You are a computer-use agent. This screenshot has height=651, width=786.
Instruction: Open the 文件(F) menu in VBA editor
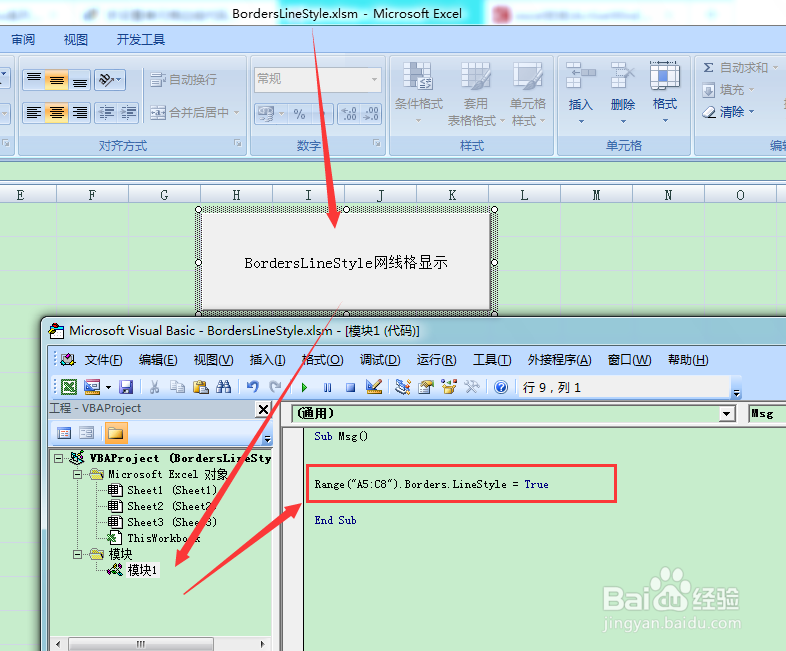point(103,360)
